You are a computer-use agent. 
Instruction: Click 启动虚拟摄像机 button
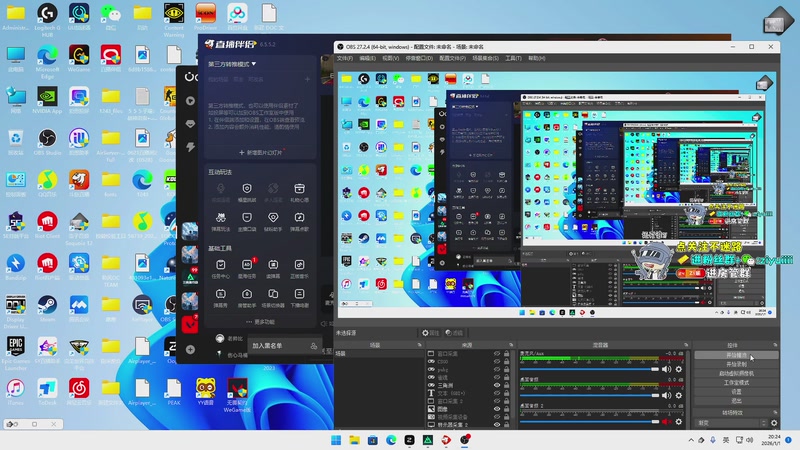coord(736,373)
